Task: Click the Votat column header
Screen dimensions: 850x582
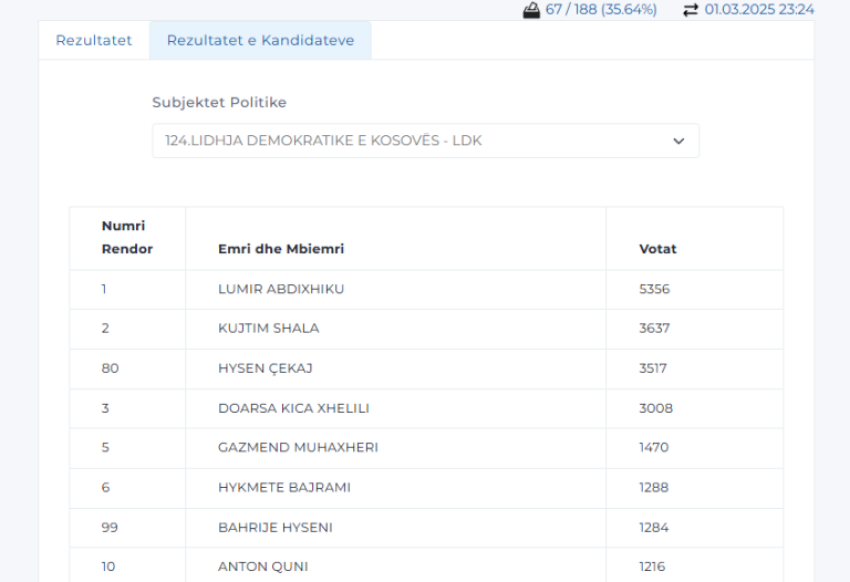Action: pos(658,249)
